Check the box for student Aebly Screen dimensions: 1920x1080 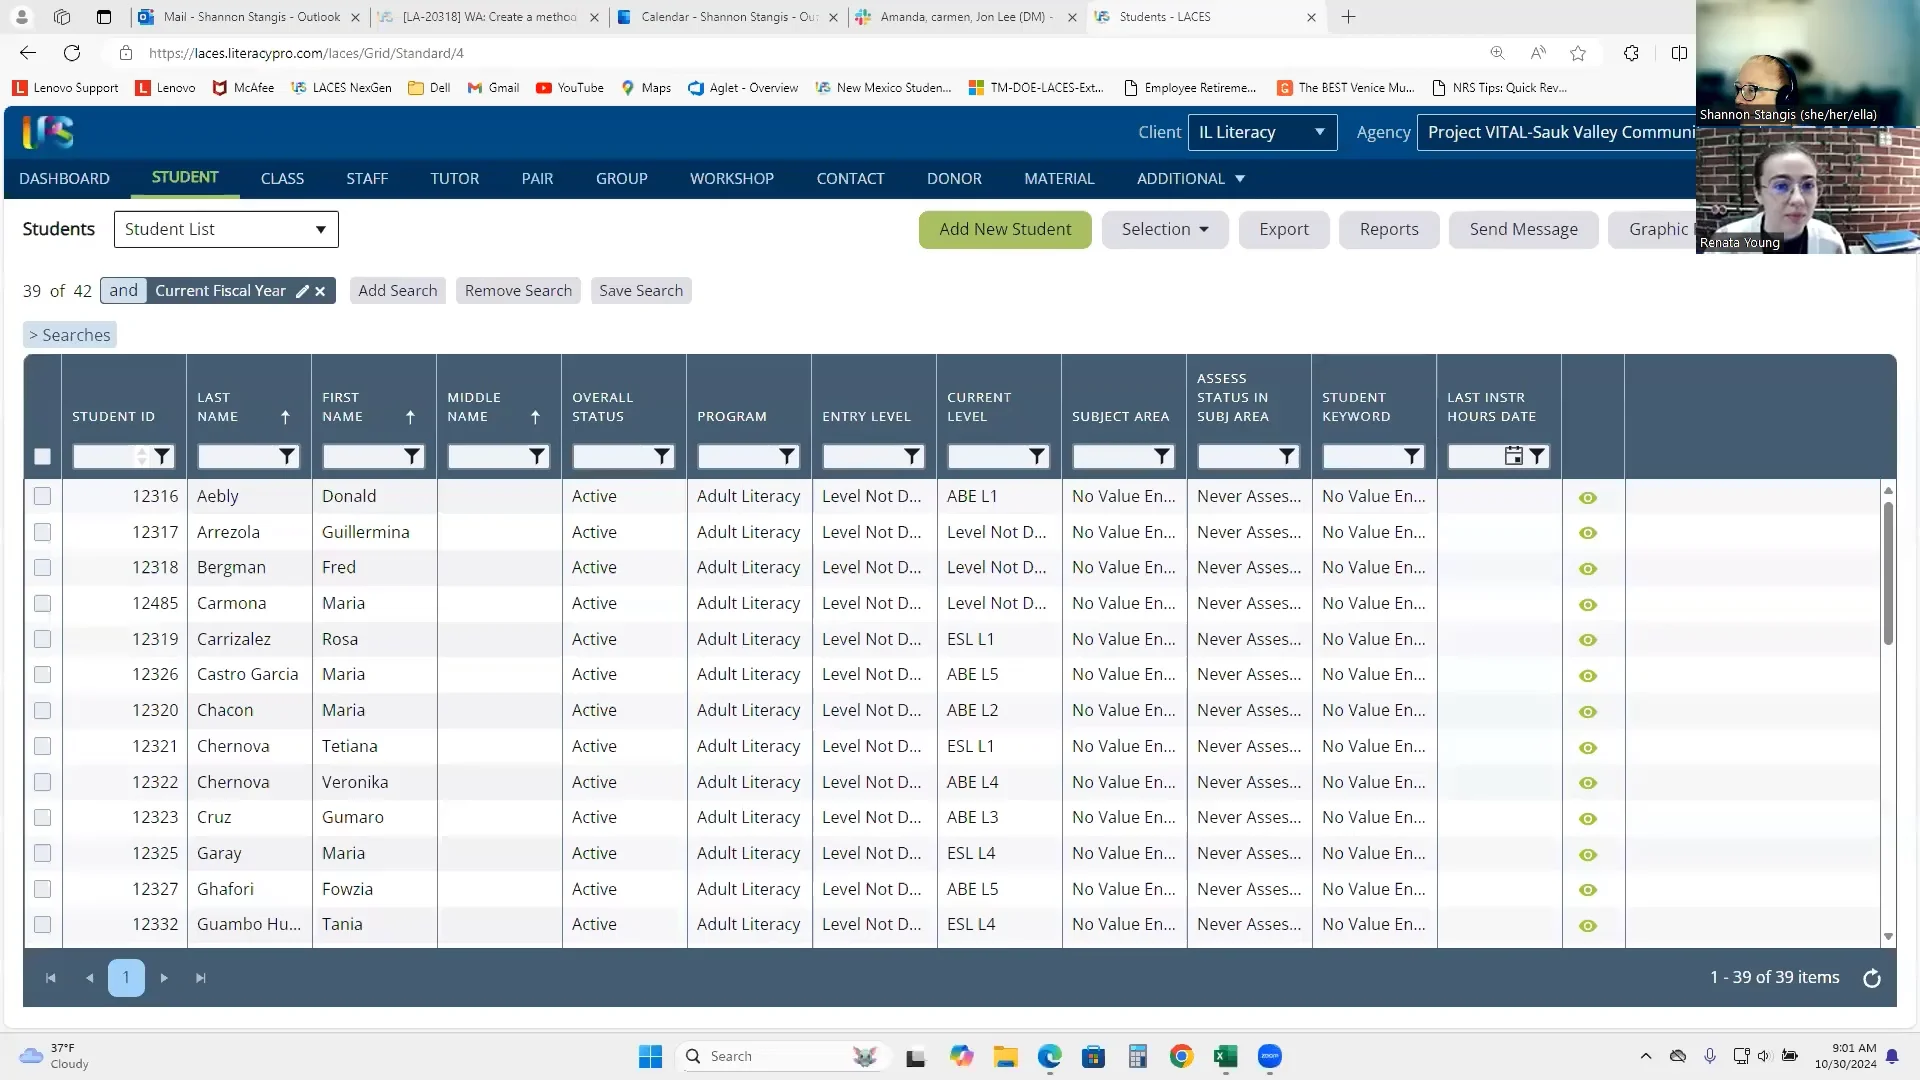[42, 496]
